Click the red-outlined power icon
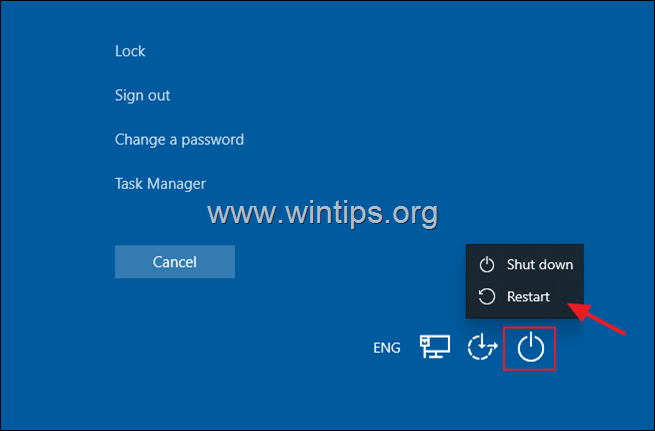This screenshot has width=655, height=431. [529, 348]
